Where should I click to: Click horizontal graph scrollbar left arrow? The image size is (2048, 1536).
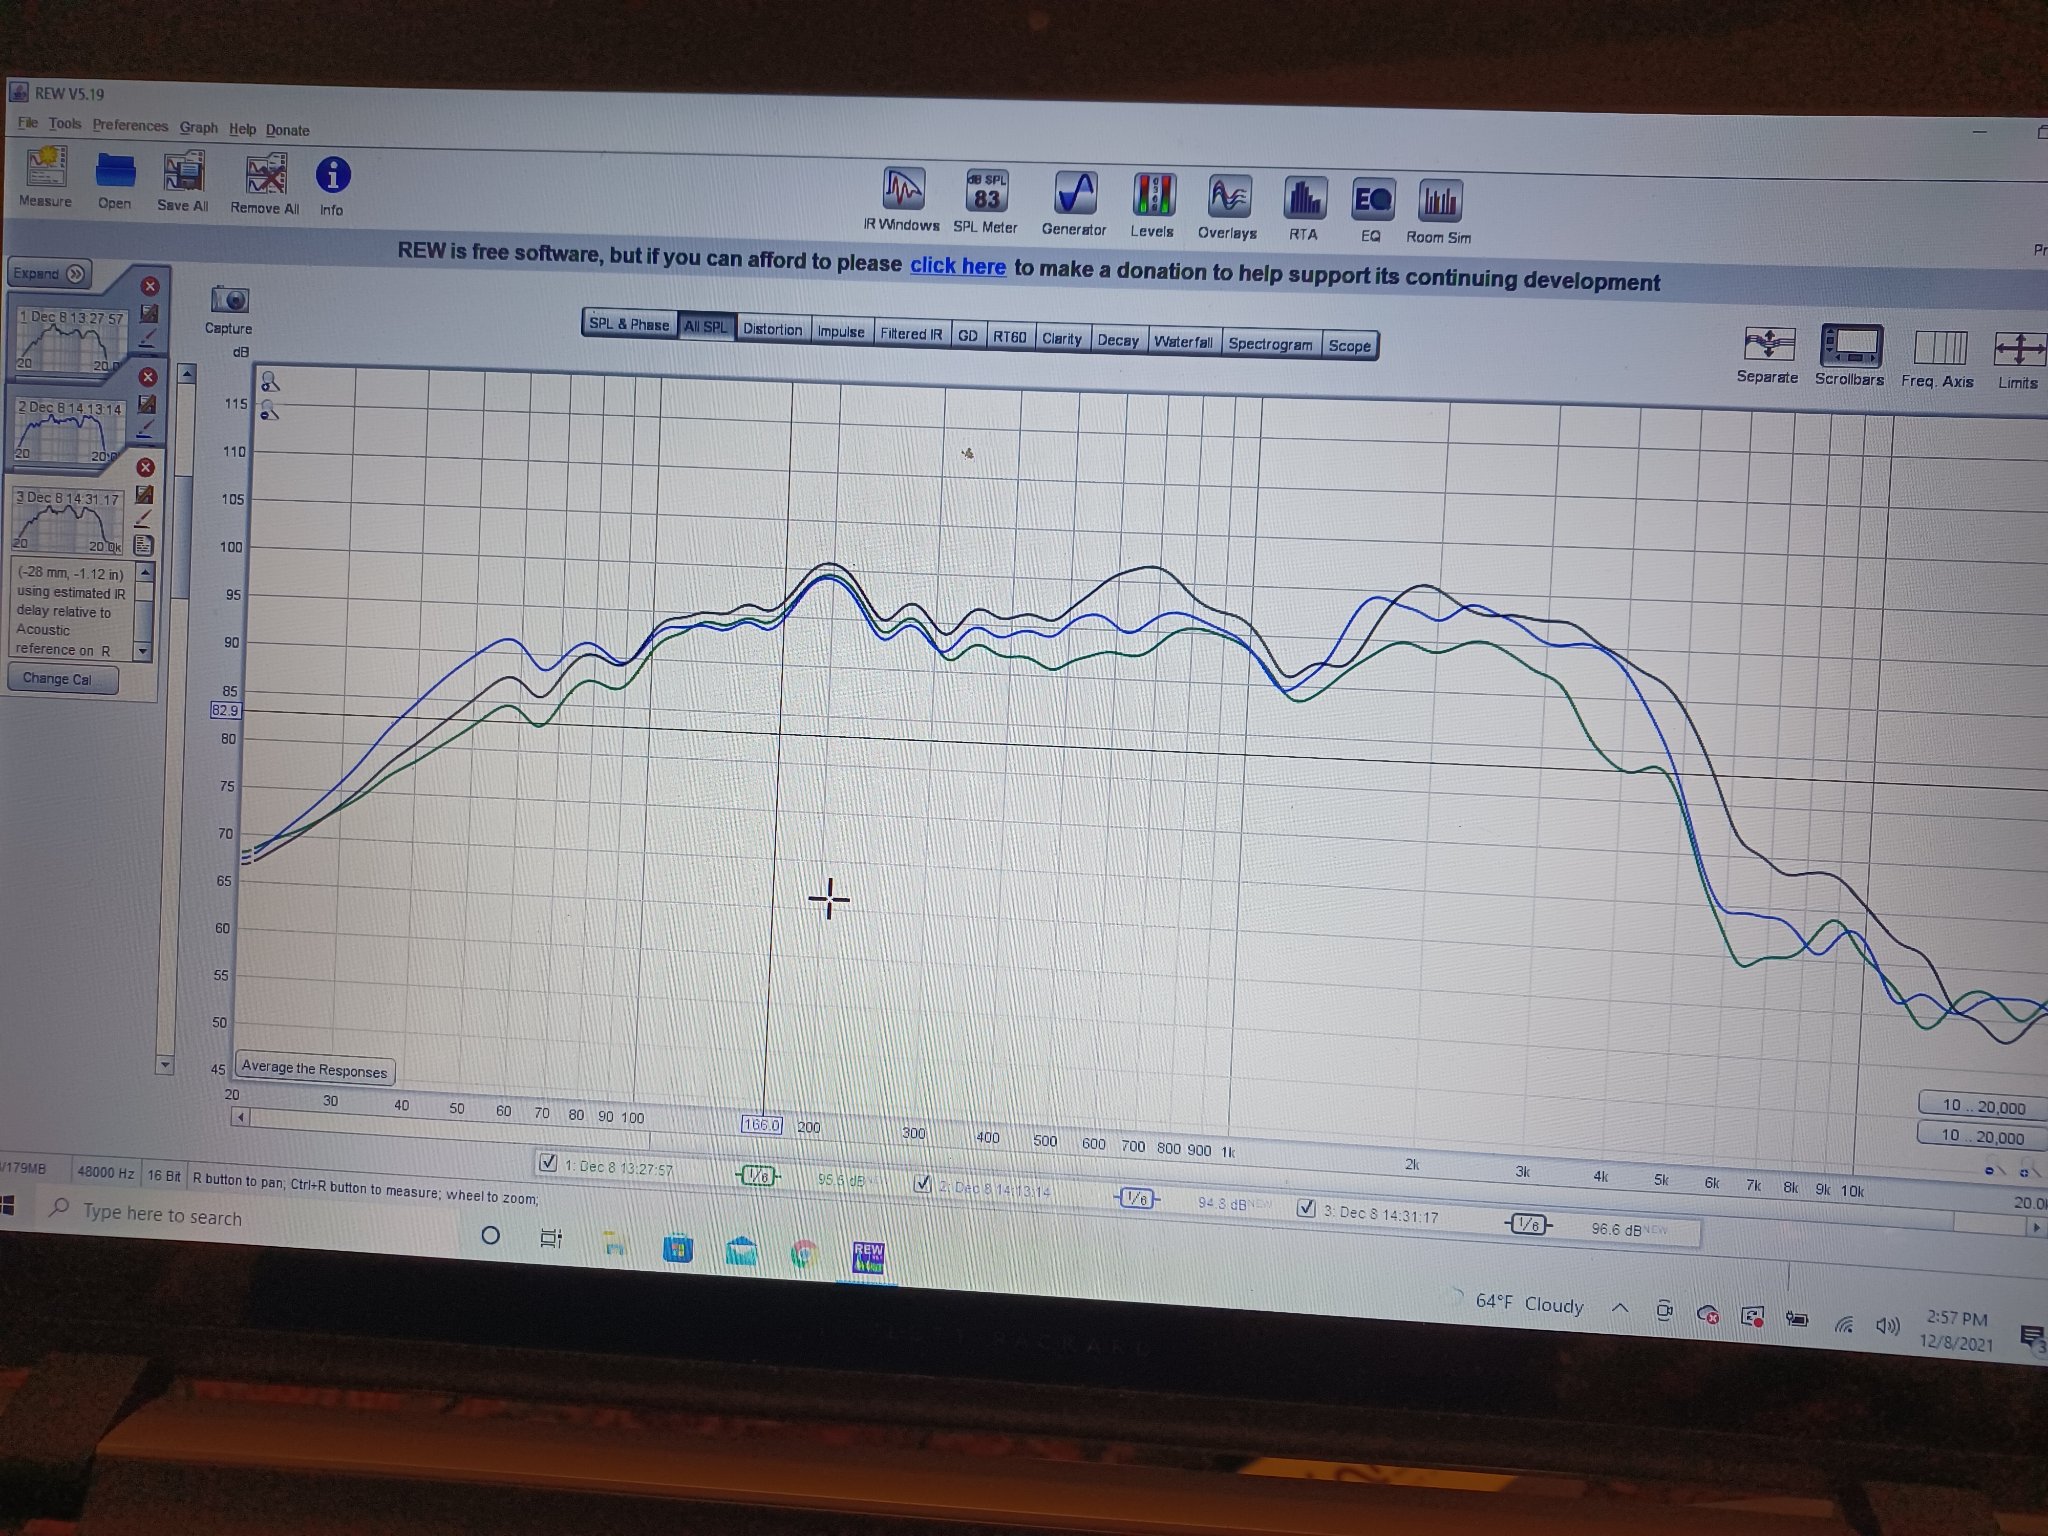tap(240, 1116)
